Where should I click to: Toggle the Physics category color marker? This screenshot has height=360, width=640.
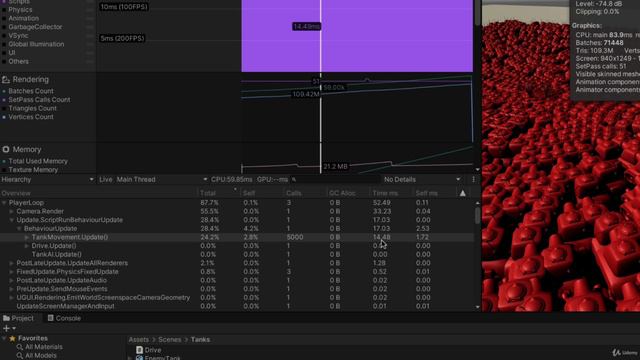[x=4, y=10]
